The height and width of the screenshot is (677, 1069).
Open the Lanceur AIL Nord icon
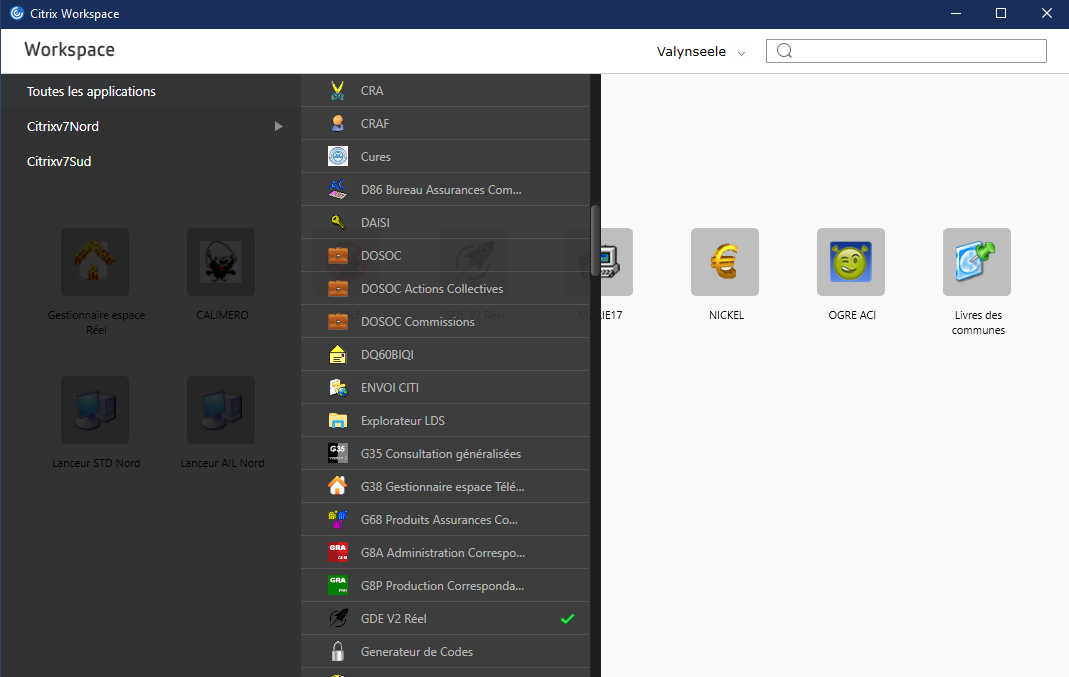tap(221, 410)
